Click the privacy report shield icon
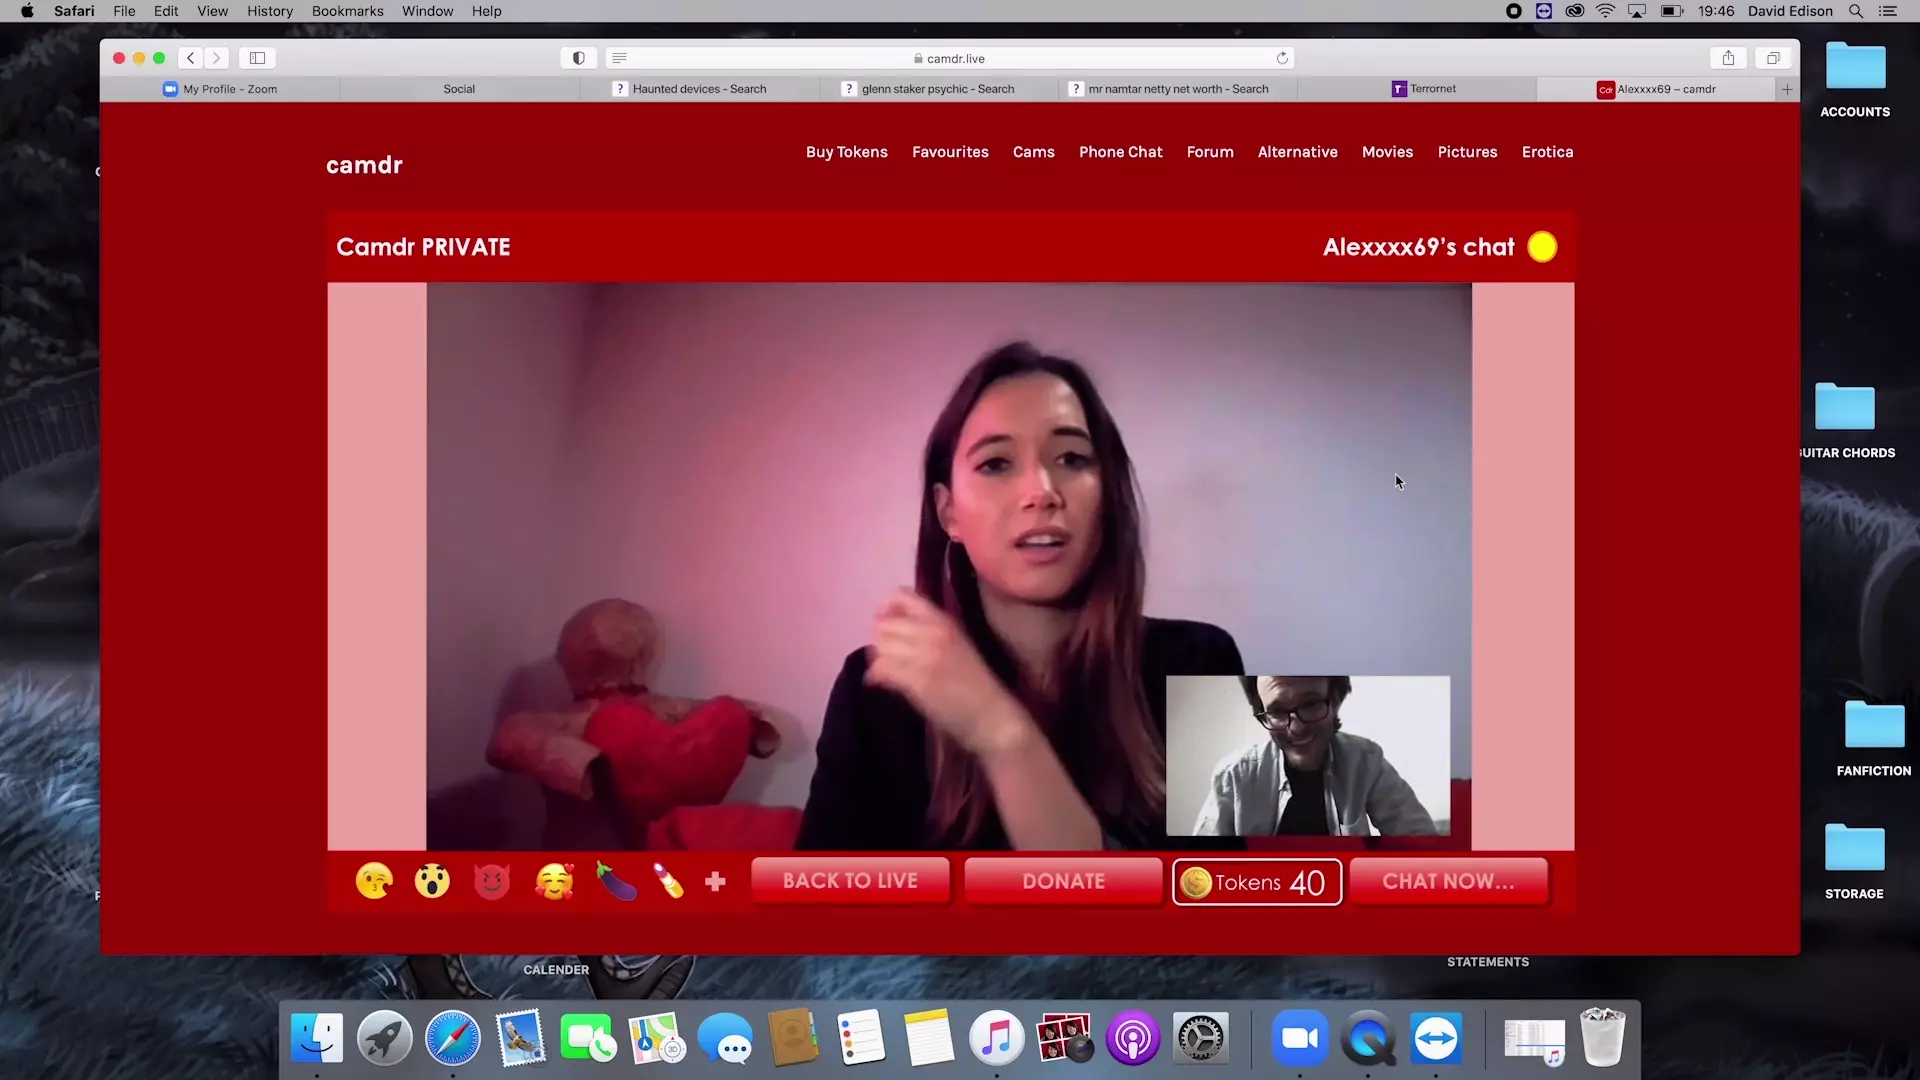Viewport: 1920px width, 1080px height. [578, 58]
